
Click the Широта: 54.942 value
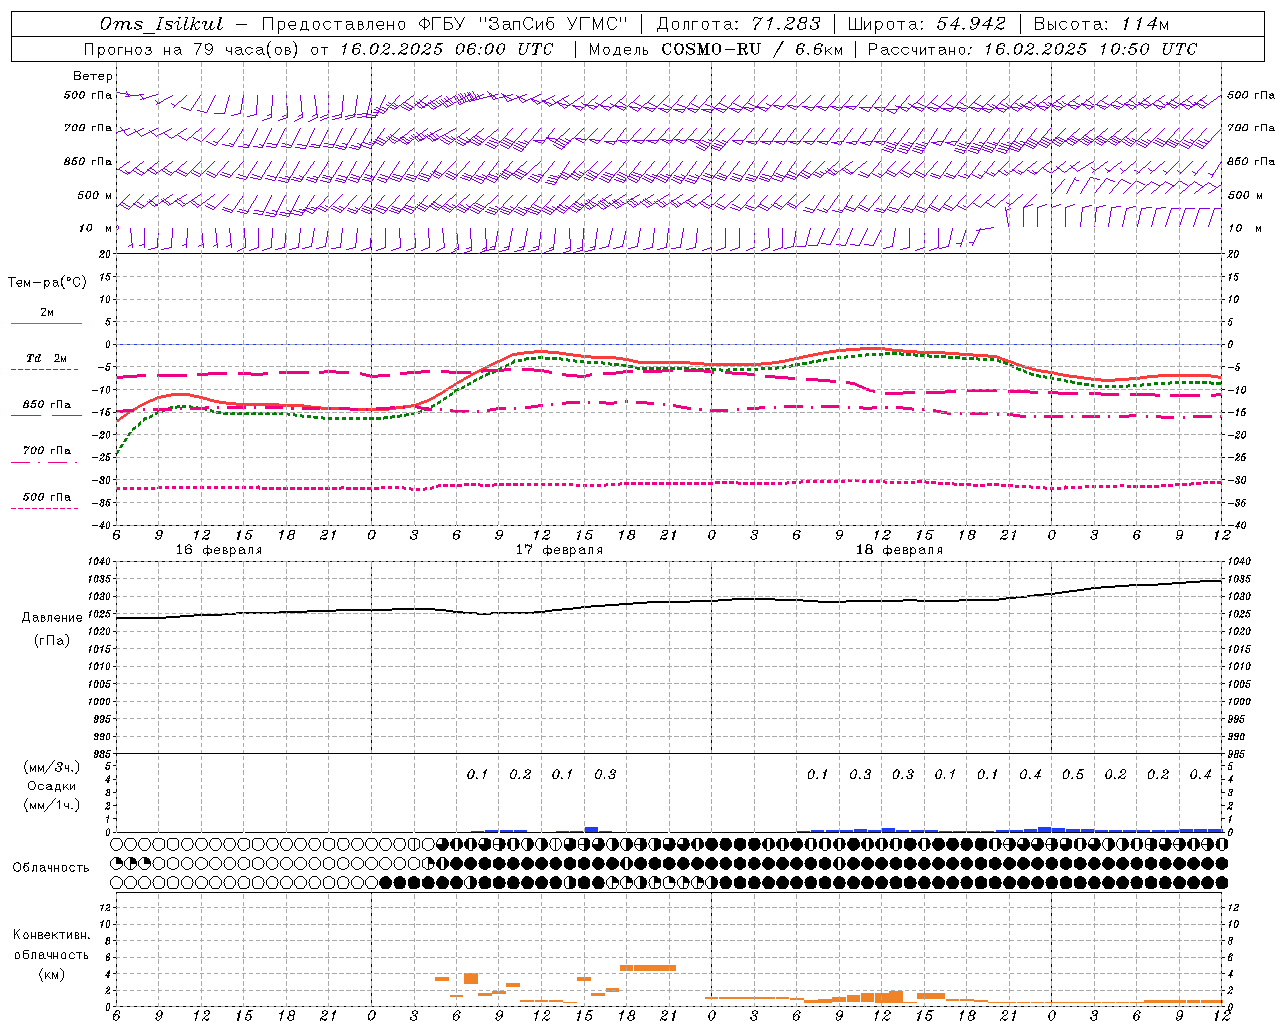tap(926, 24)
